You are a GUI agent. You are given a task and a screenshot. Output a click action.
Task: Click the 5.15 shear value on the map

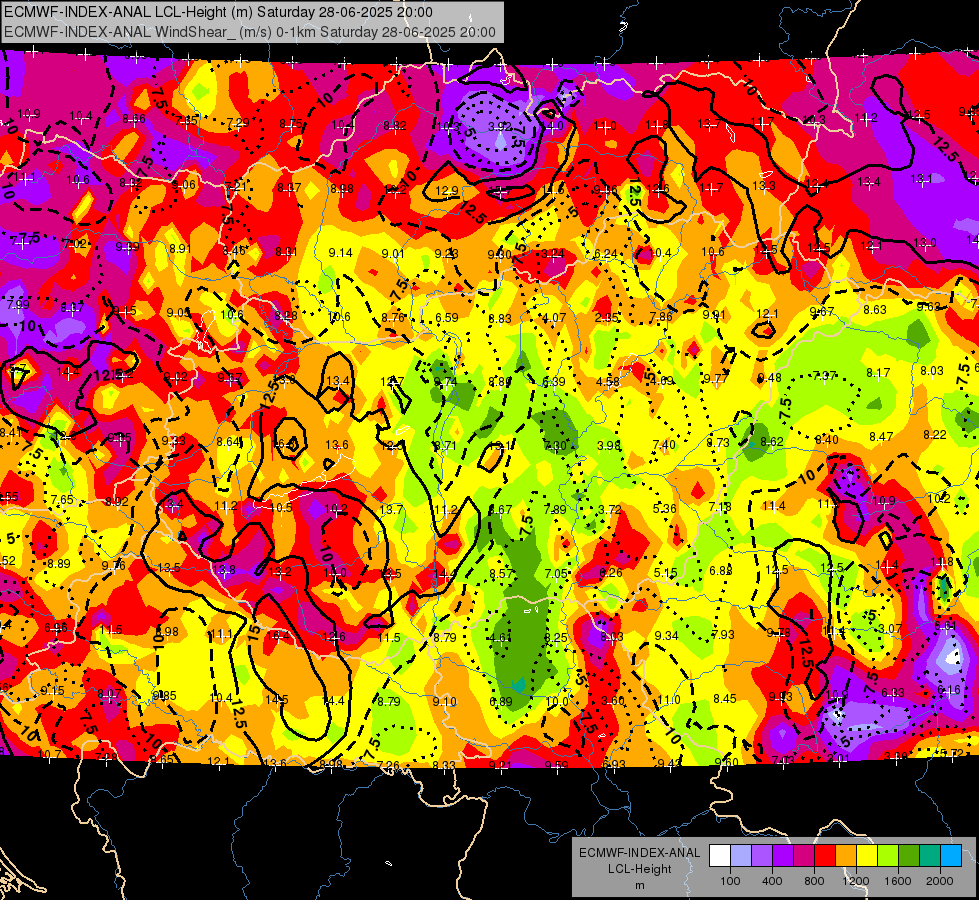(x=666, y=573)
